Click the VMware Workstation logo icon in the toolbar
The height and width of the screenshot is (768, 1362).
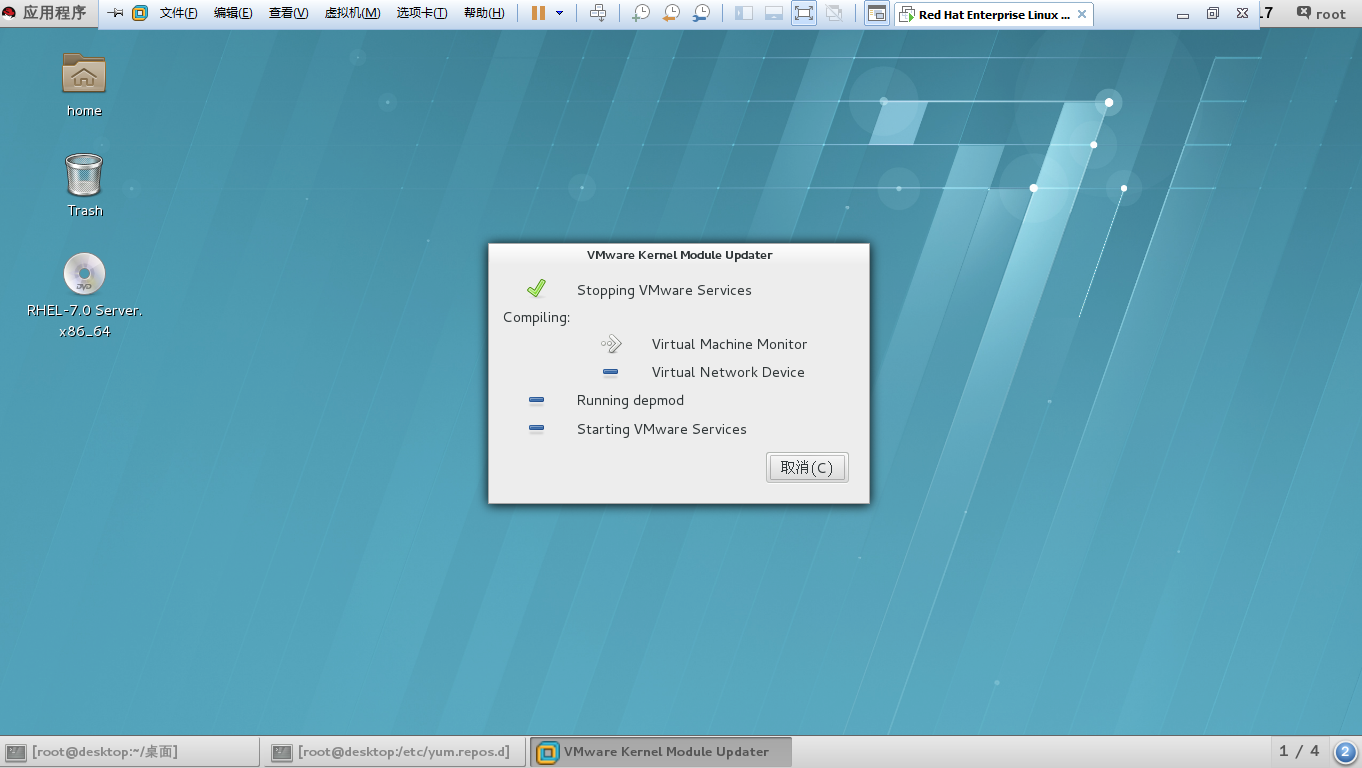pyautogui.click(x=140, y=13)
